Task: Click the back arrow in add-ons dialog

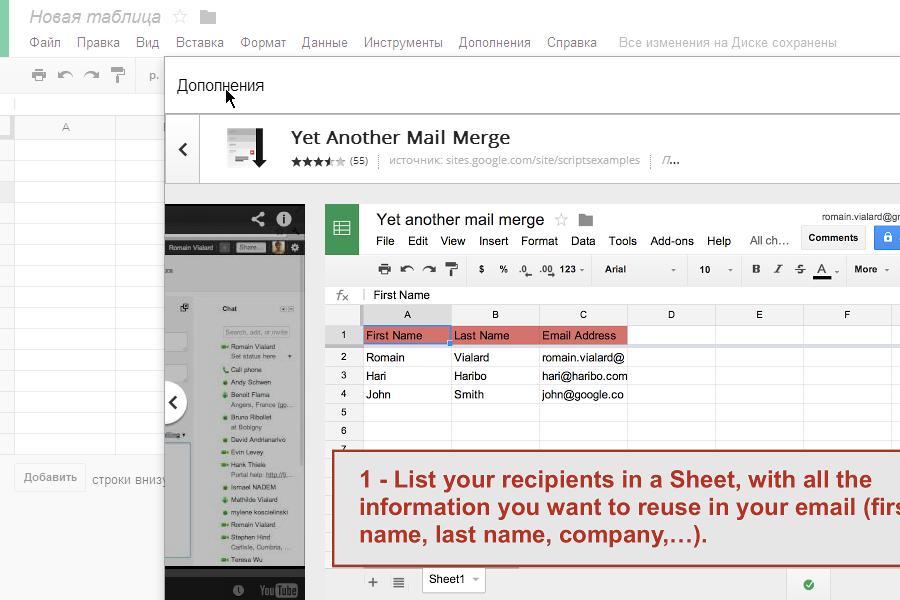Action: pyautogui.click(x=183, y=149)
